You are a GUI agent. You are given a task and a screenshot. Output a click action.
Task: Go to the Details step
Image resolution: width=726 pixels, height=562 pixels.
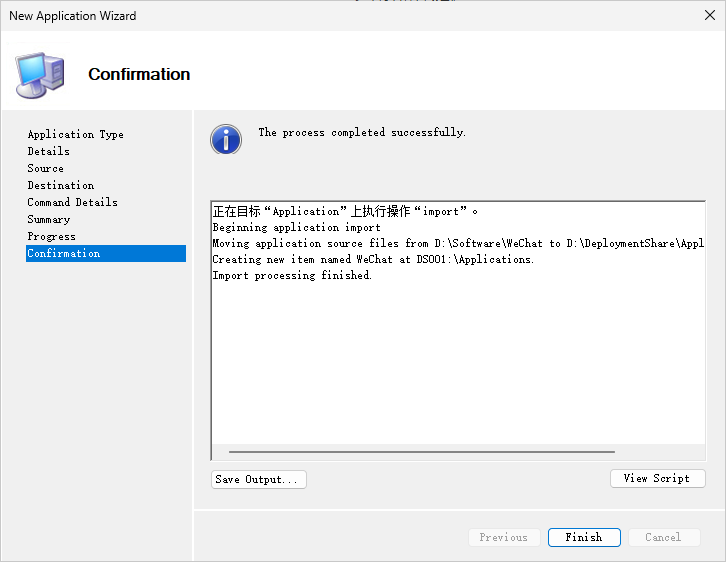pos(49,151)
